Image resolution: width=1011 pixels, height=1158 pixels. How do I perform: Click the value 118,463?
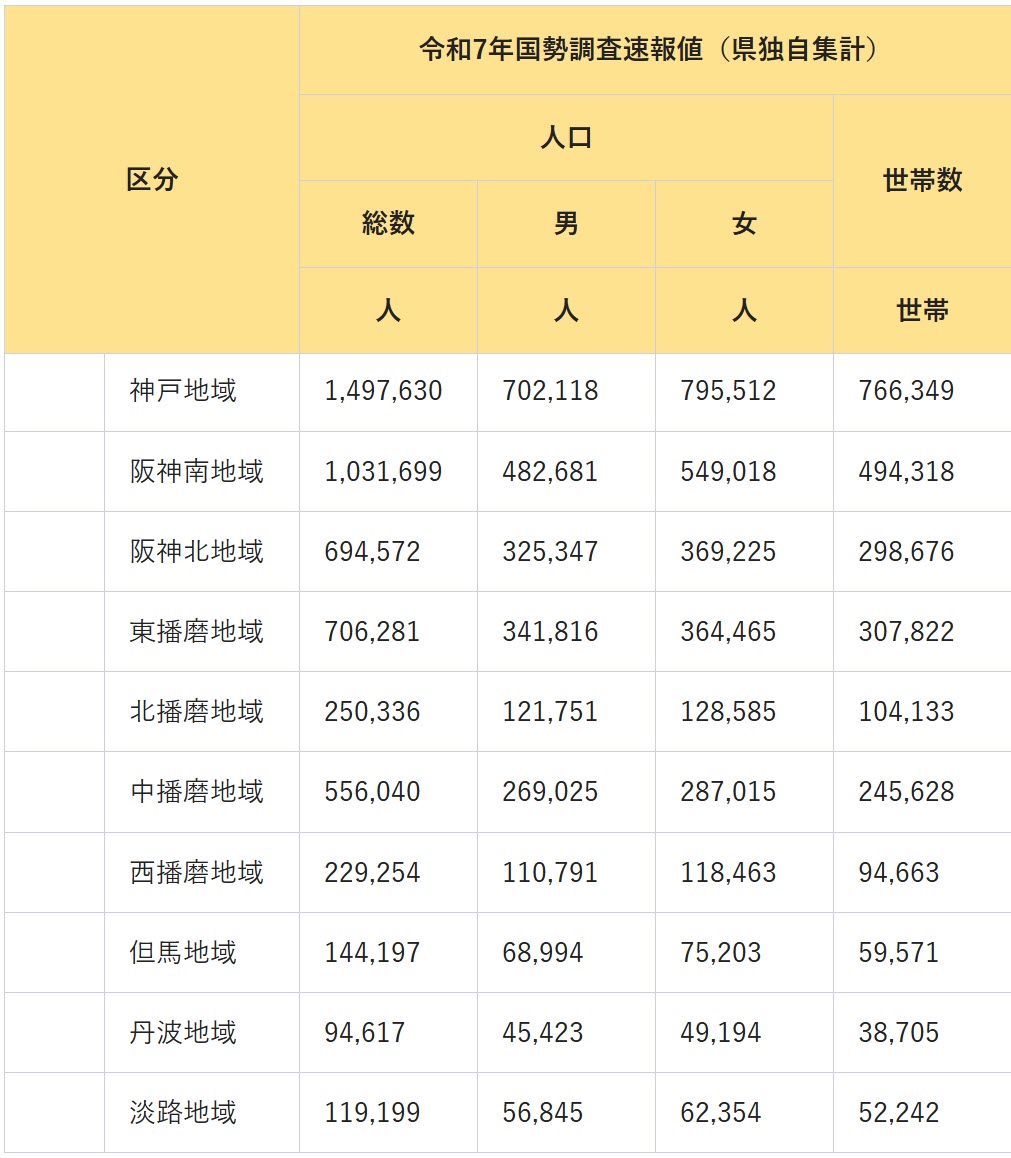[728, 872]
